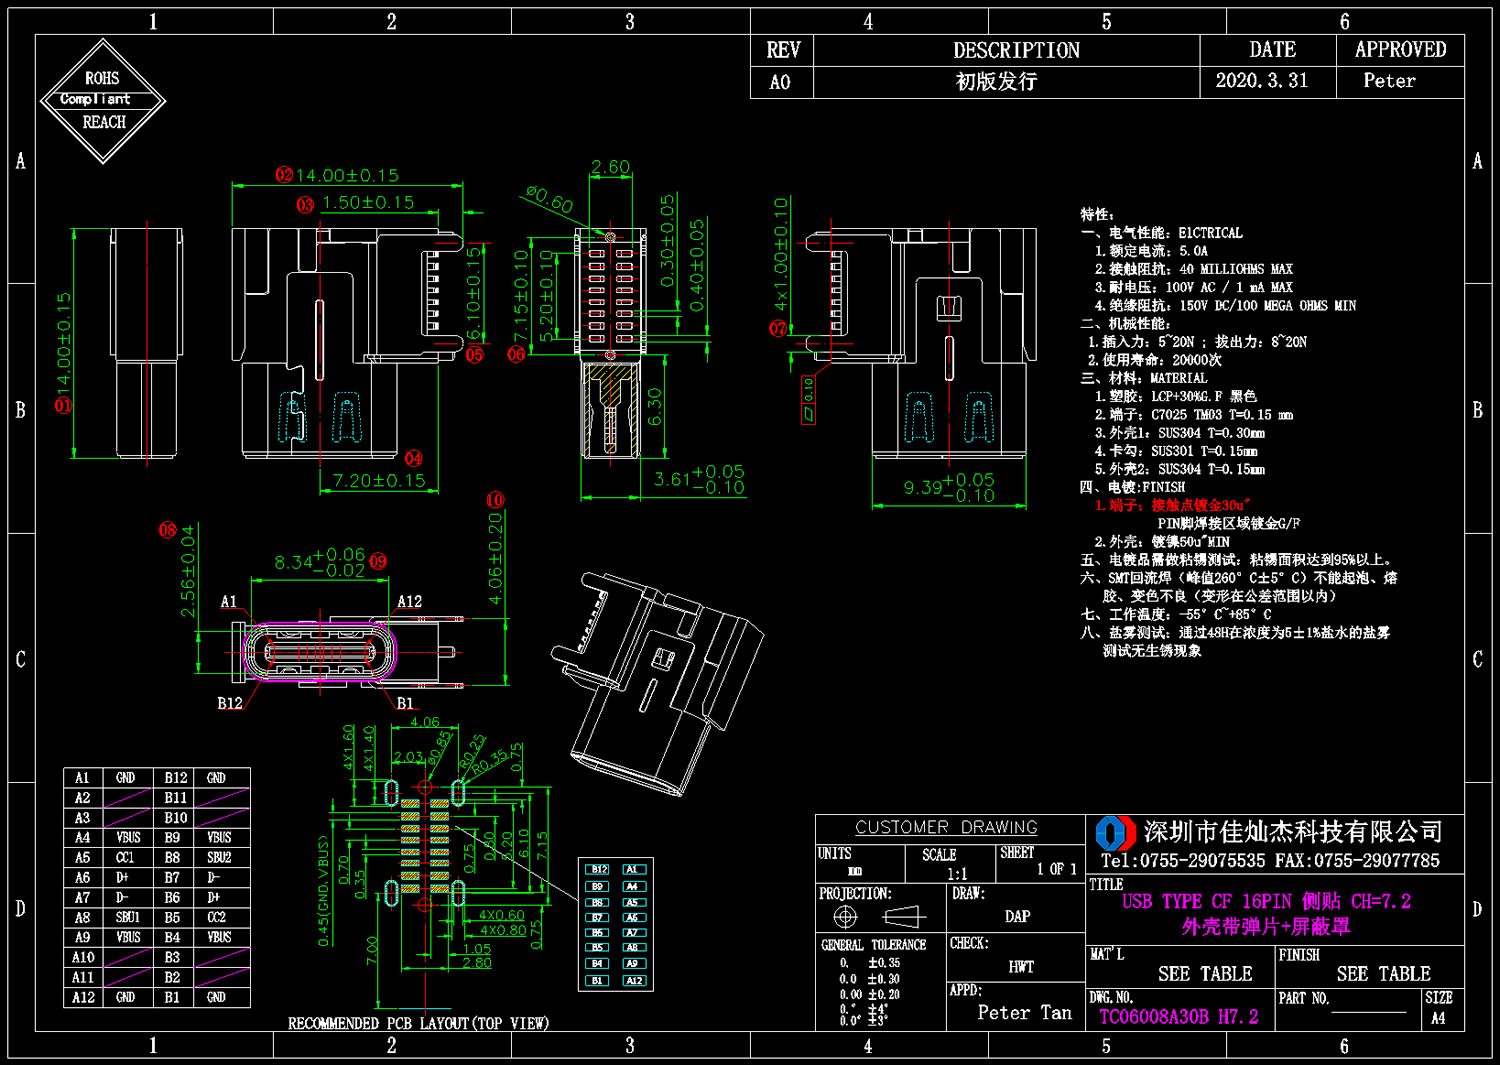
Task: Click the CUSTOMER DRAWING heading
Action: 947,827
